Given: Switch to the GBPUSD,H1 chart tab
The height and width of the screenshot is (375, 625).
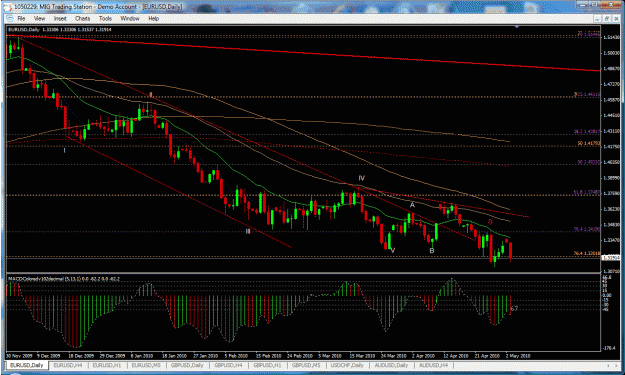Looking at the screenshot, I should tap(267, 365).
